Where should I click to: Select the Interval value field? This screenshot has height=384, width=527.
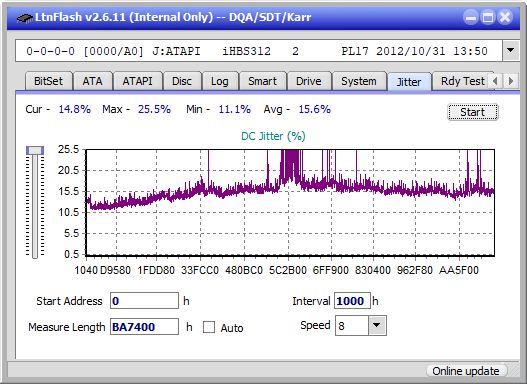tap(352, 301)
